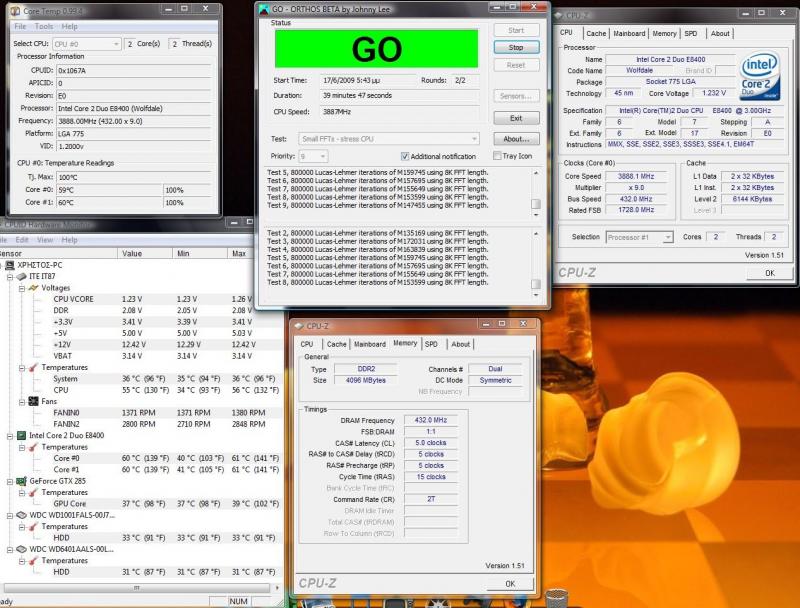This screenshot has width=800, height=608.
Task: Toggle the Additional notification checkbox
Action: point(405,156)
